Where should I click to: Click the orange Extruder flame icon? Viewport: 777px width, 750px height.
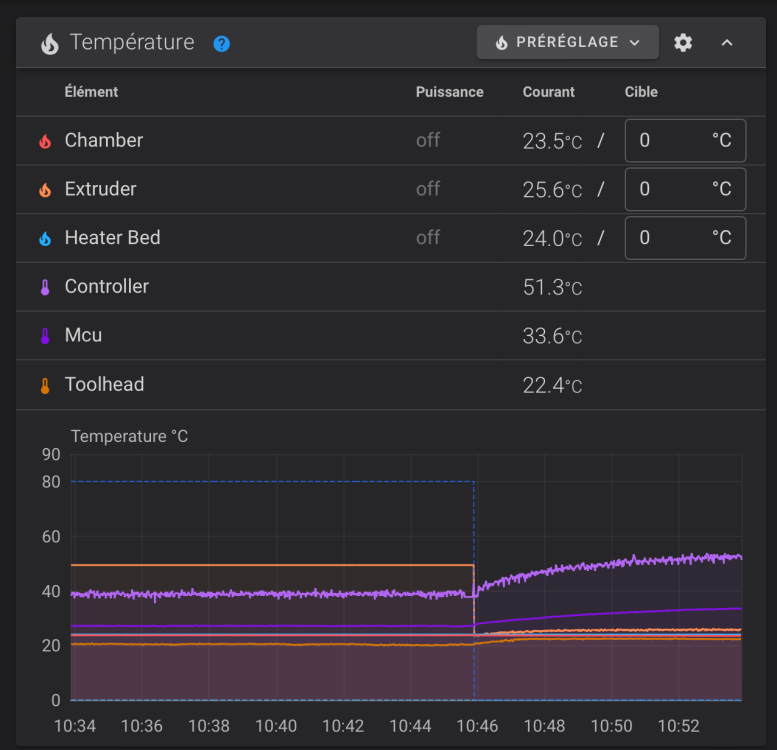point(45,190)
